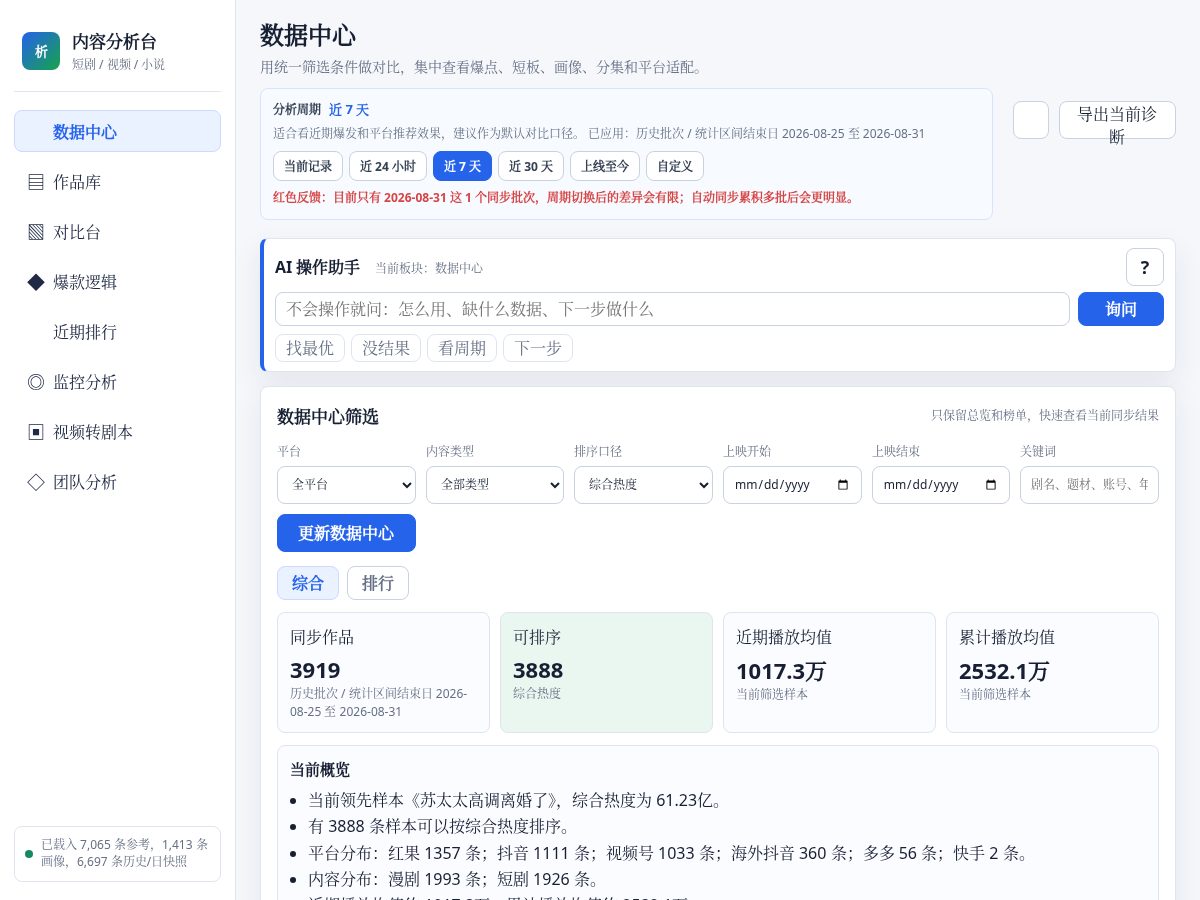Select the 自定义 period option
The height and width of the screenshot is (900, 1200).
click(x=675, y=166)
